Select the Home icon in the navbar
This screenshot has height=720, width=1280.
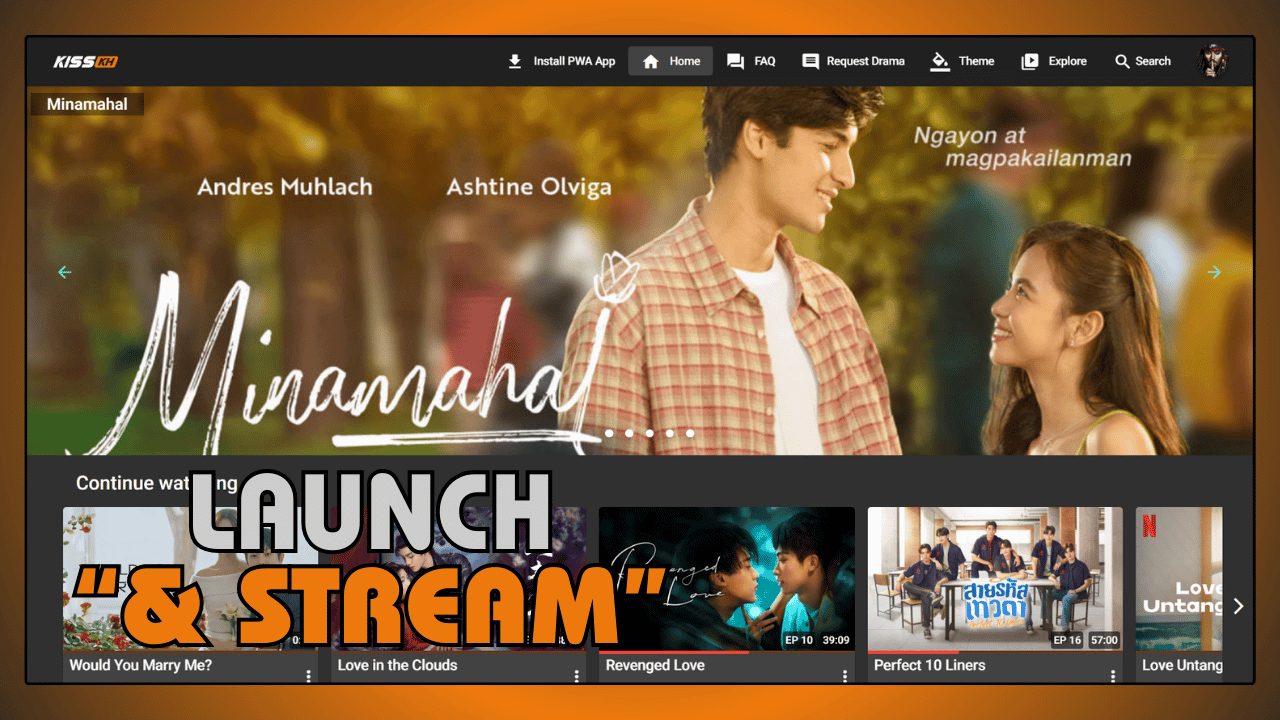point(649,61)
